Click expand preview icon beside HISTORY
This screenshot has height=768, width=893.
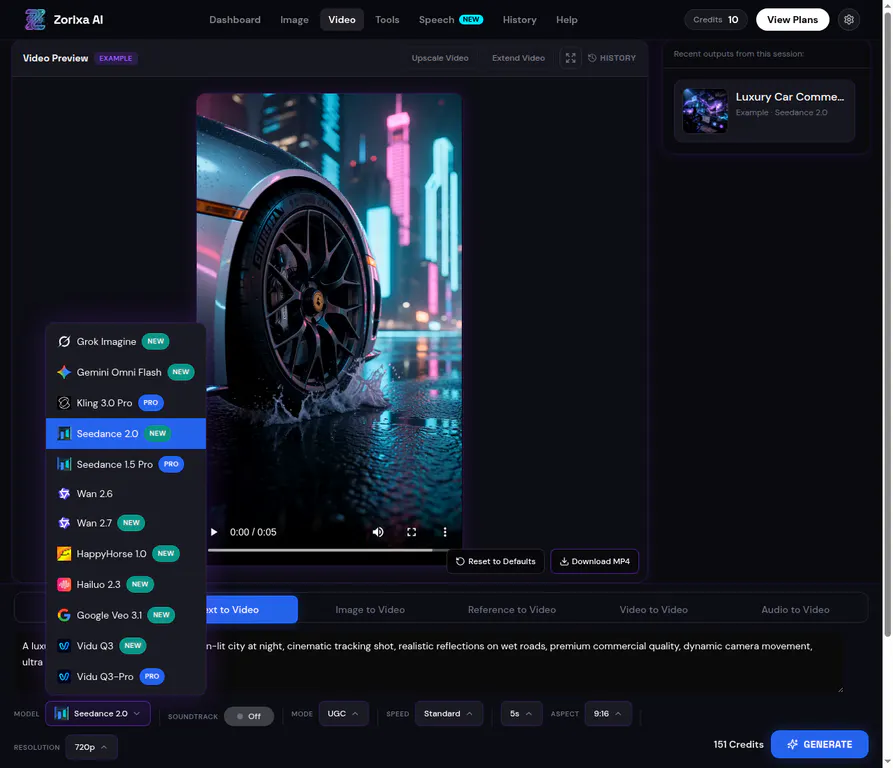coord(571,58)
